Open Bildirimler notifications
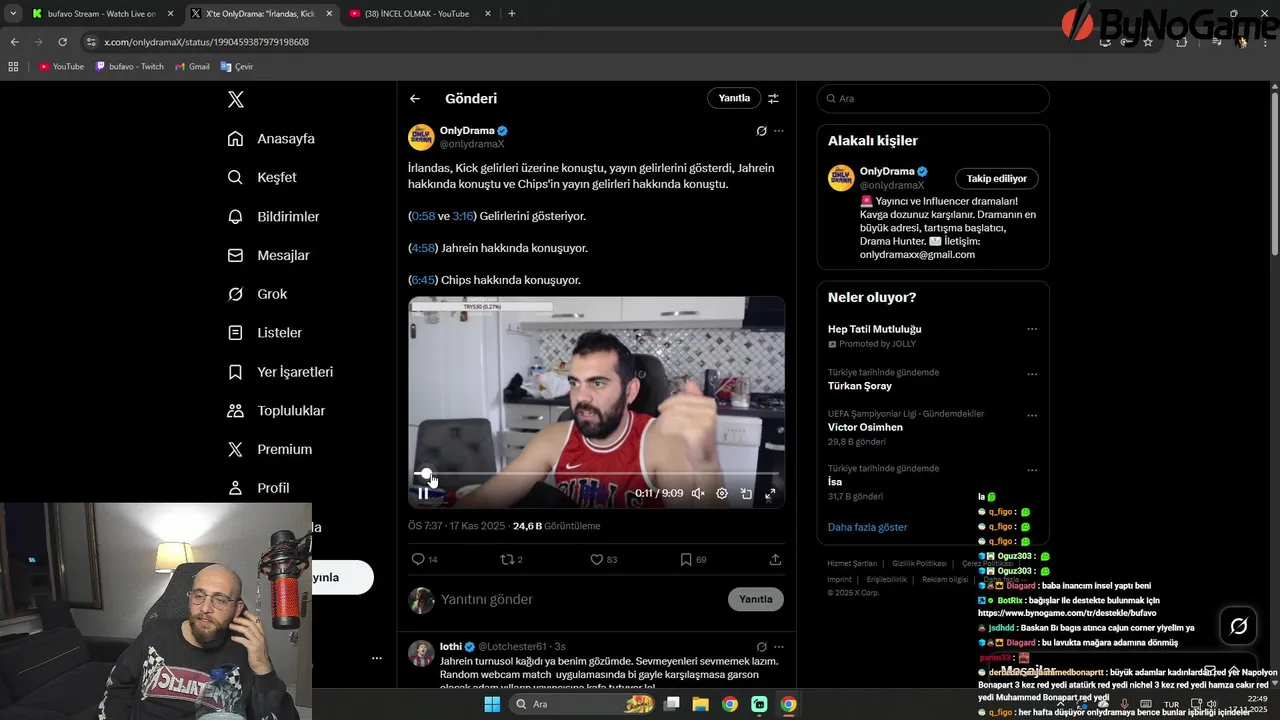Viewport: 1280px width, 720px height. click(x=273, y=216)
